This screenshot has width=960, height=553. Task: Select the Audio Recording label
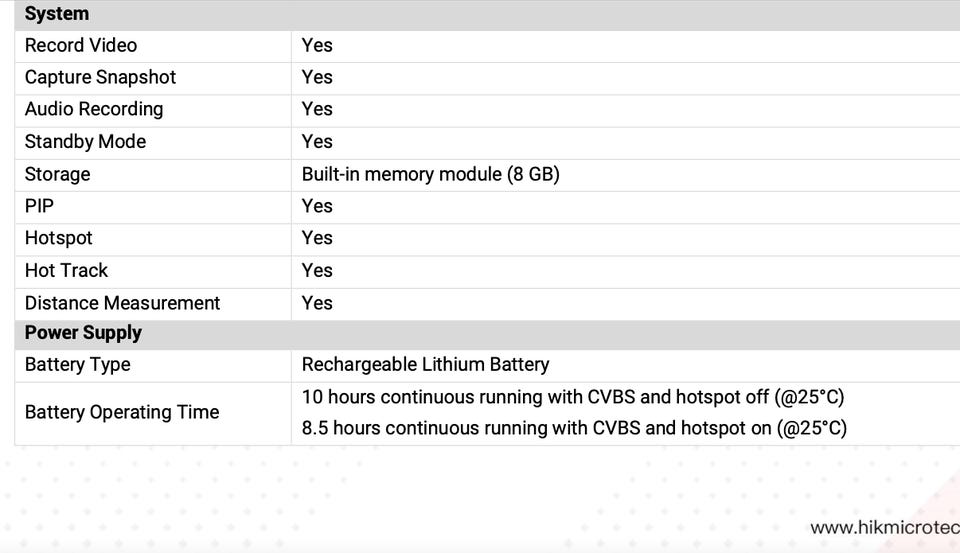point(94,109)
